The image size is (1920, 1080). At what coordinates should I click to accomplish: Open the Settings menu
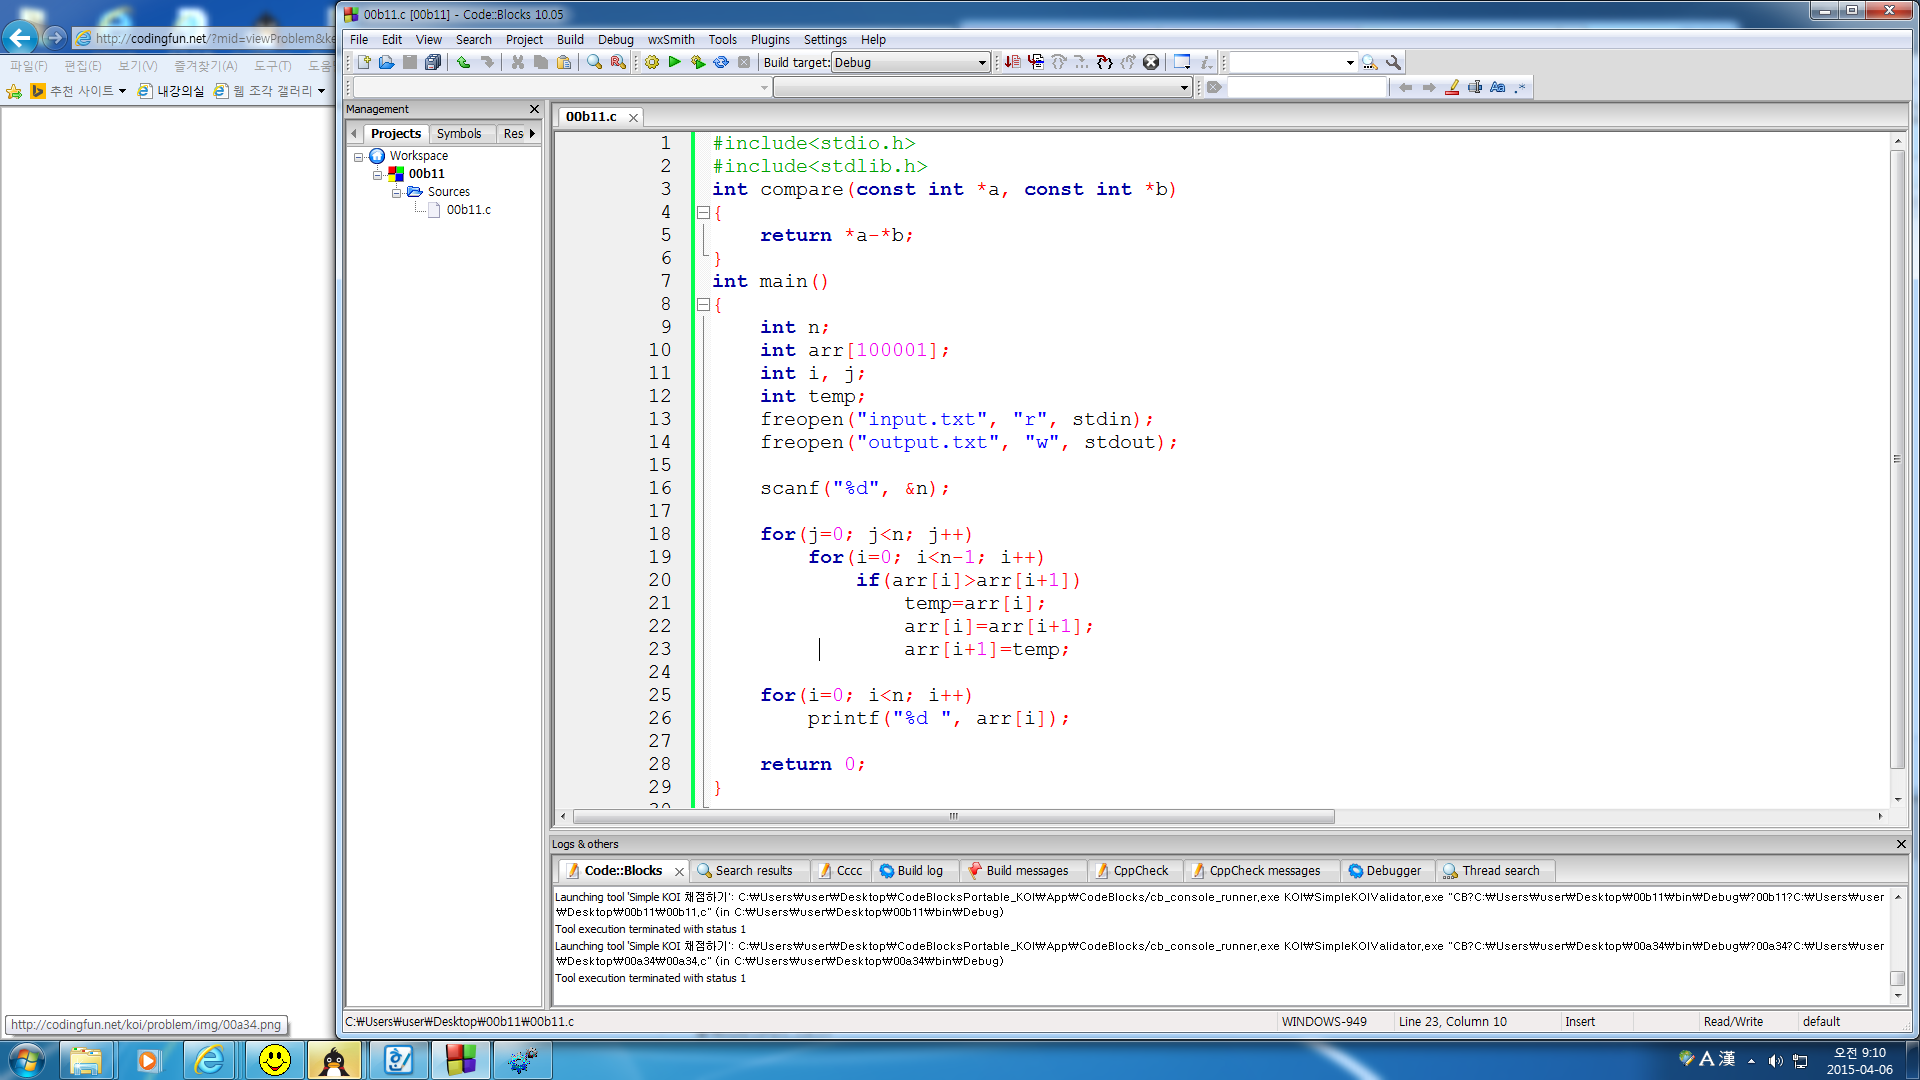tap(825, 40)
